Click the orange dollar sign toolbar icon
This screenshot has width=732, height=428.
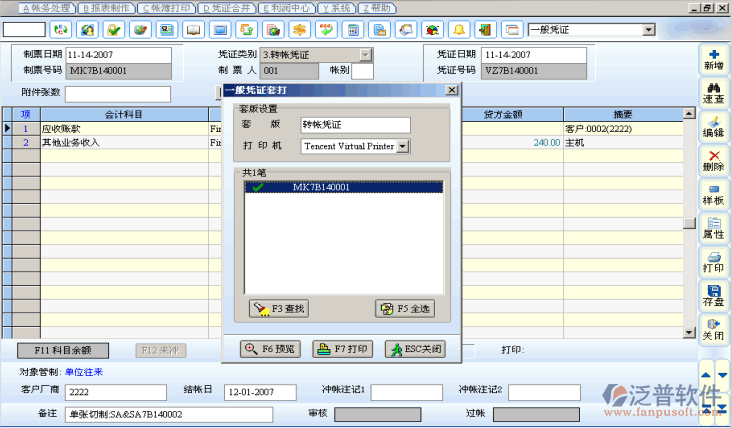[300, 30]
